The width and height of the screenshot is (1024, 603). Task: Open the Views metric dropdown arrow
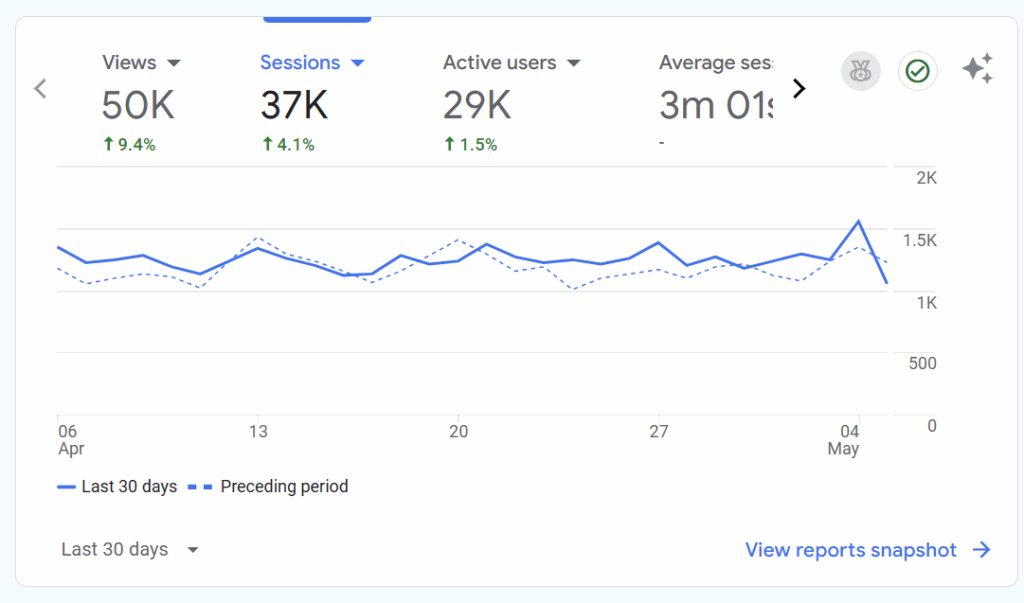pos(173,63)
